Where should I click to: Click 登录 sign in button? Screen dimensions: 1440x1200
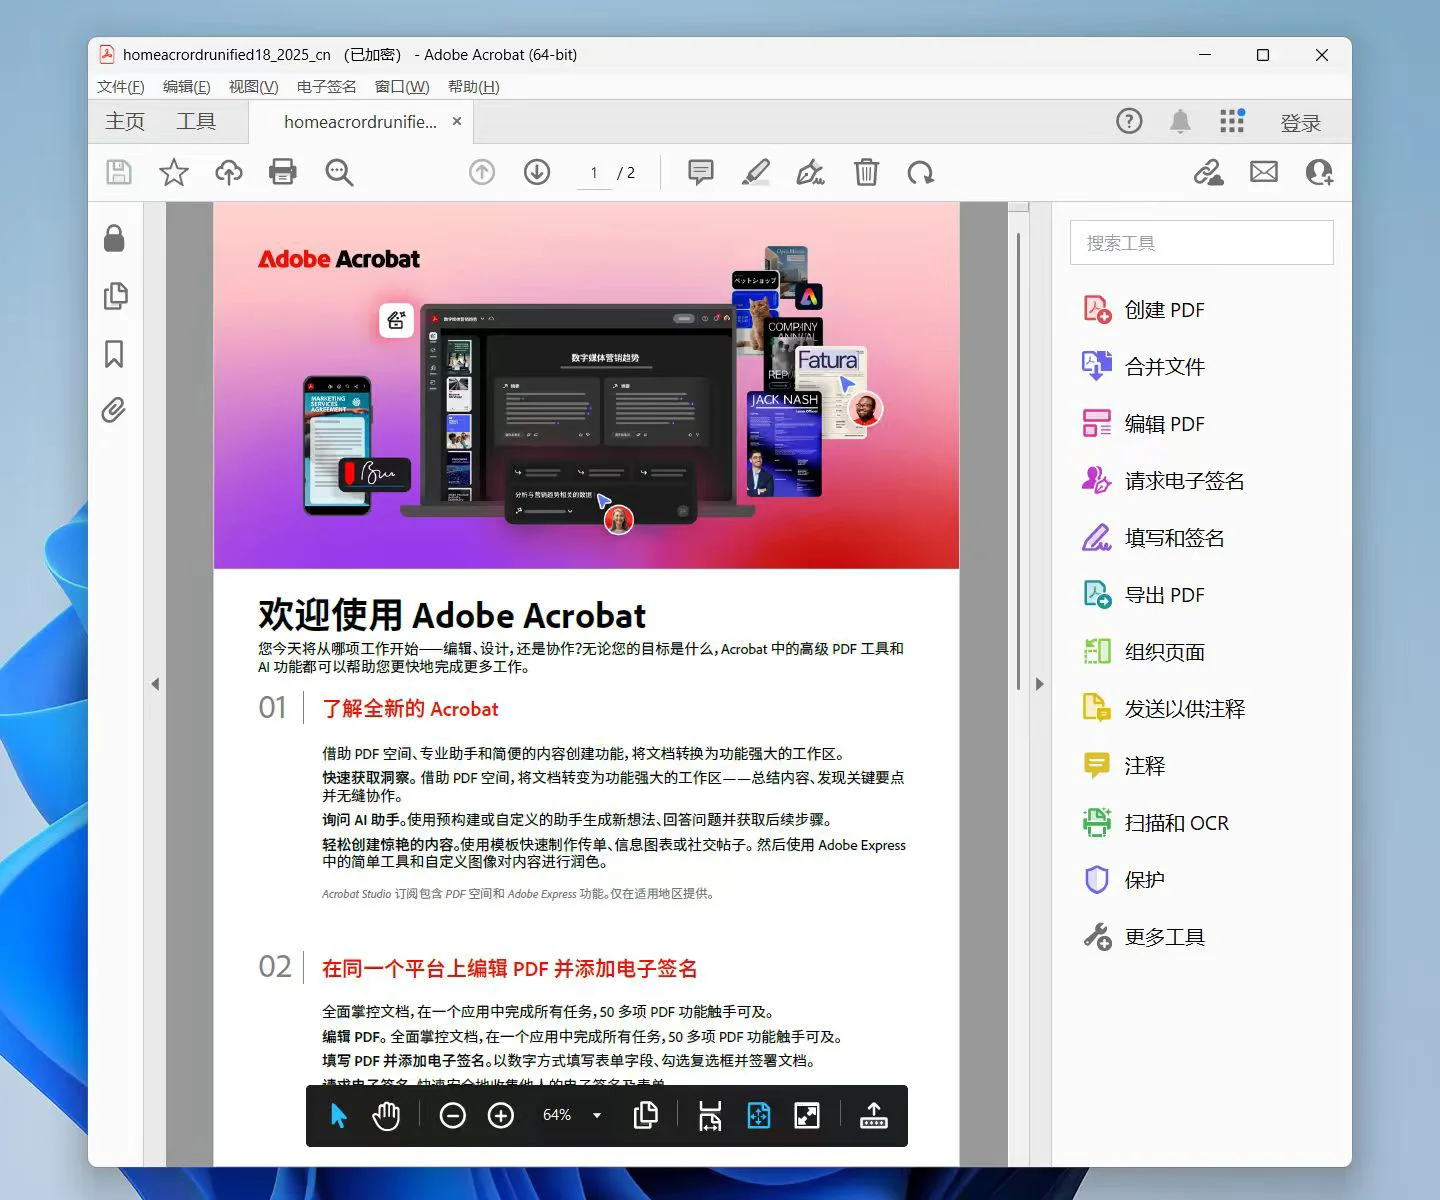click(x=1301, y=123)
